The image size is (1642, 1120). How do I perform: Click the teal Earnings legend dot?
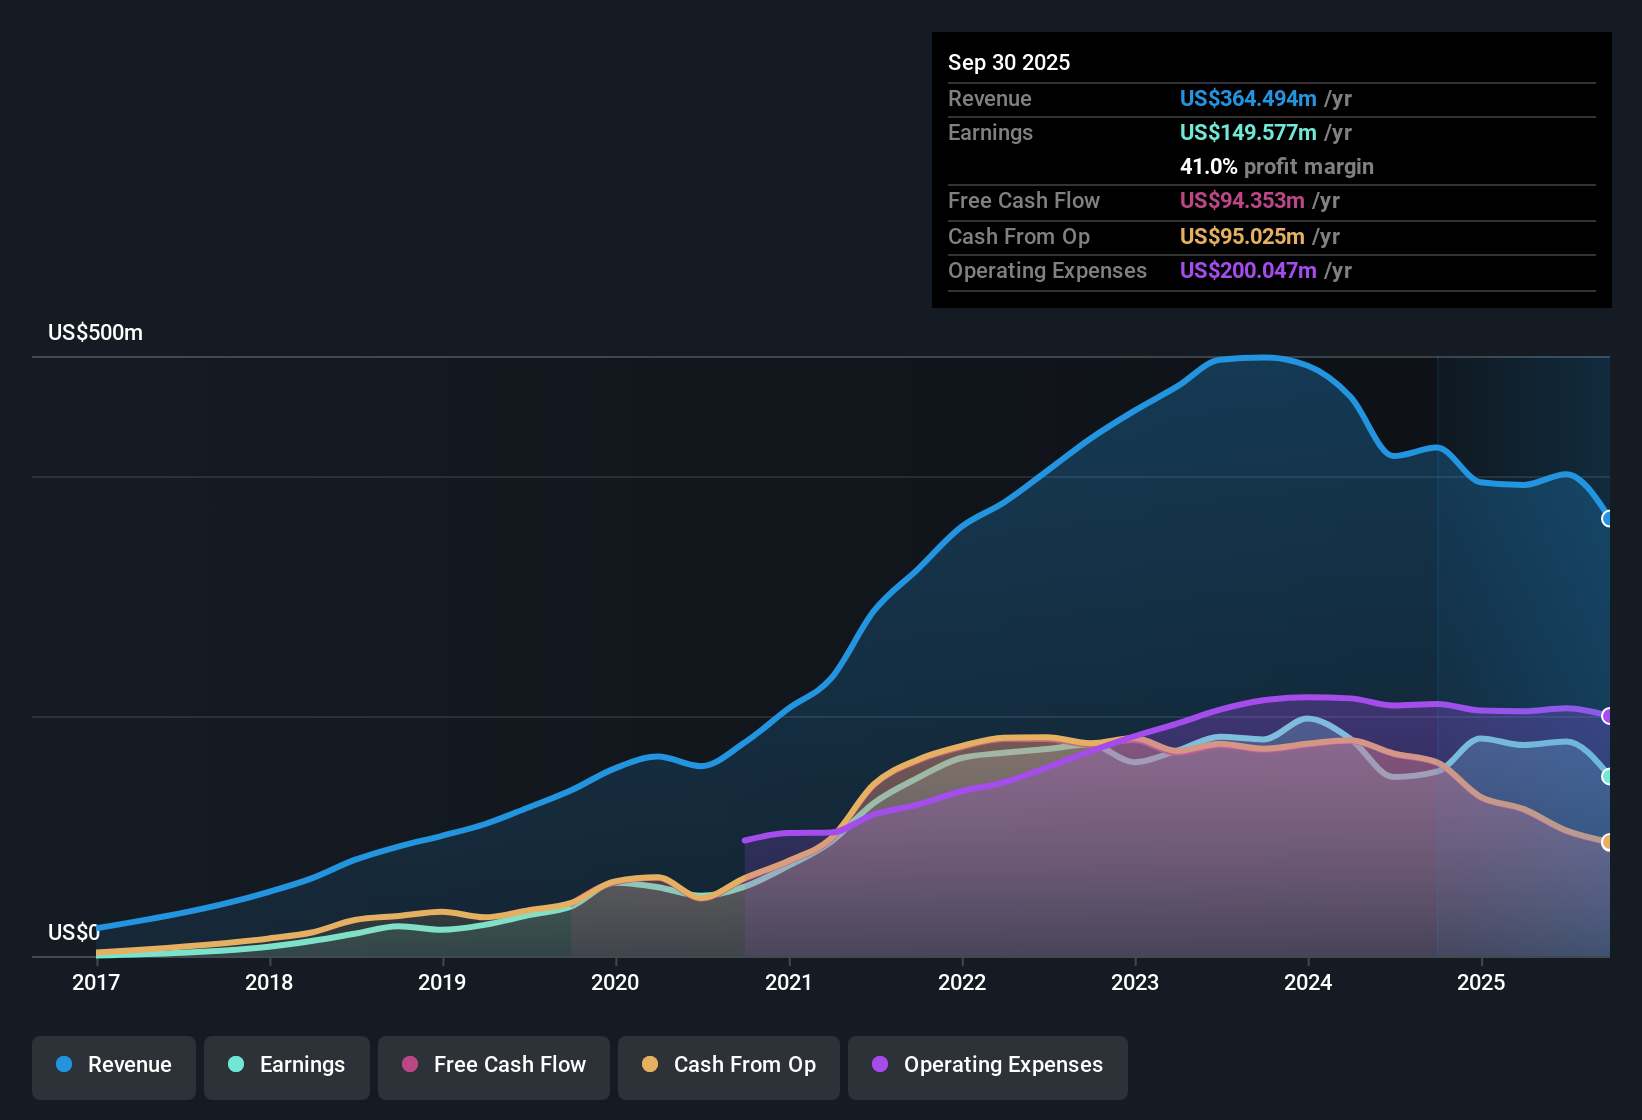[x=235, y=1065]
